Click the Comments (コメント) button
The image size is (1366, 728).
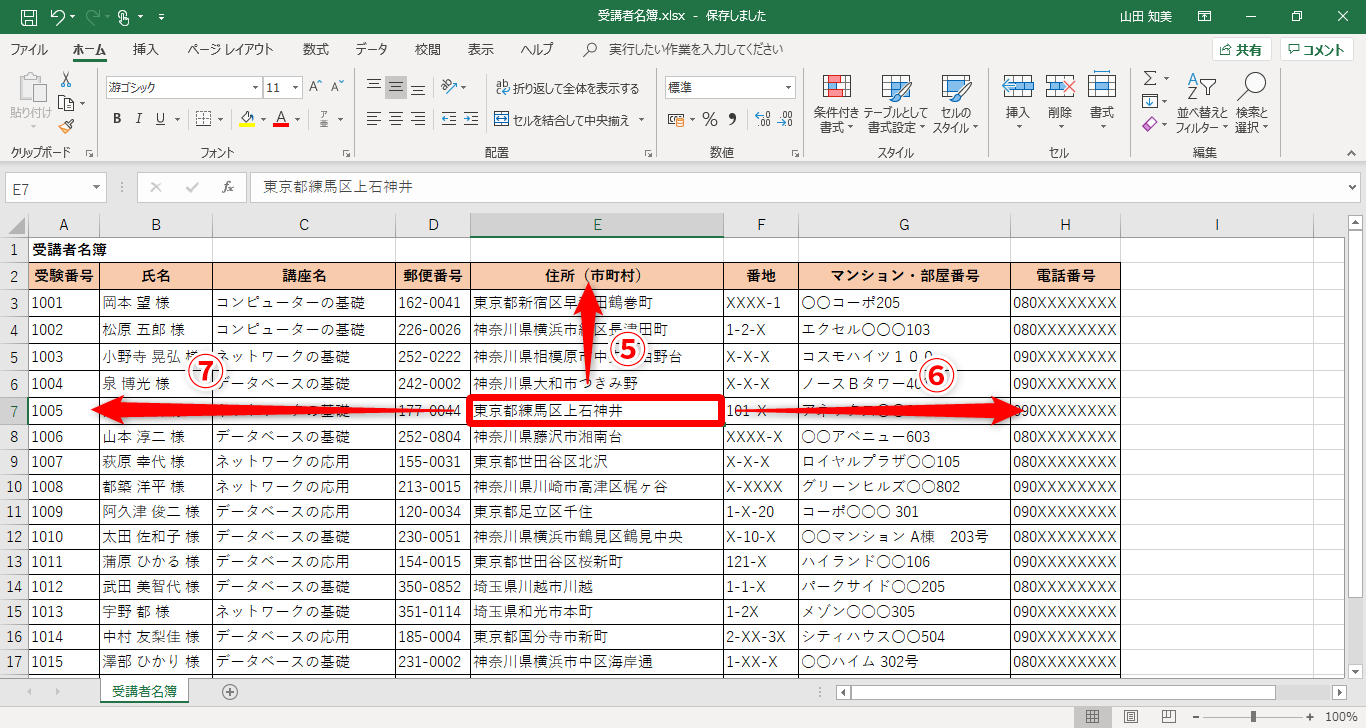pyautogui.click(x=1317, y=50)
